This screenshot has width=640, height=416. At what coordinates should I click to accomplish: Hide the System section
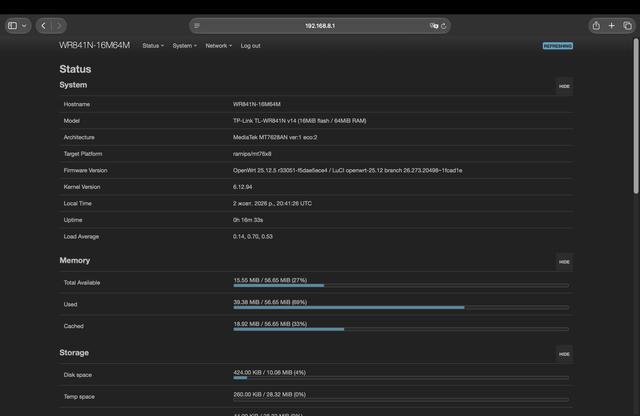564,86
